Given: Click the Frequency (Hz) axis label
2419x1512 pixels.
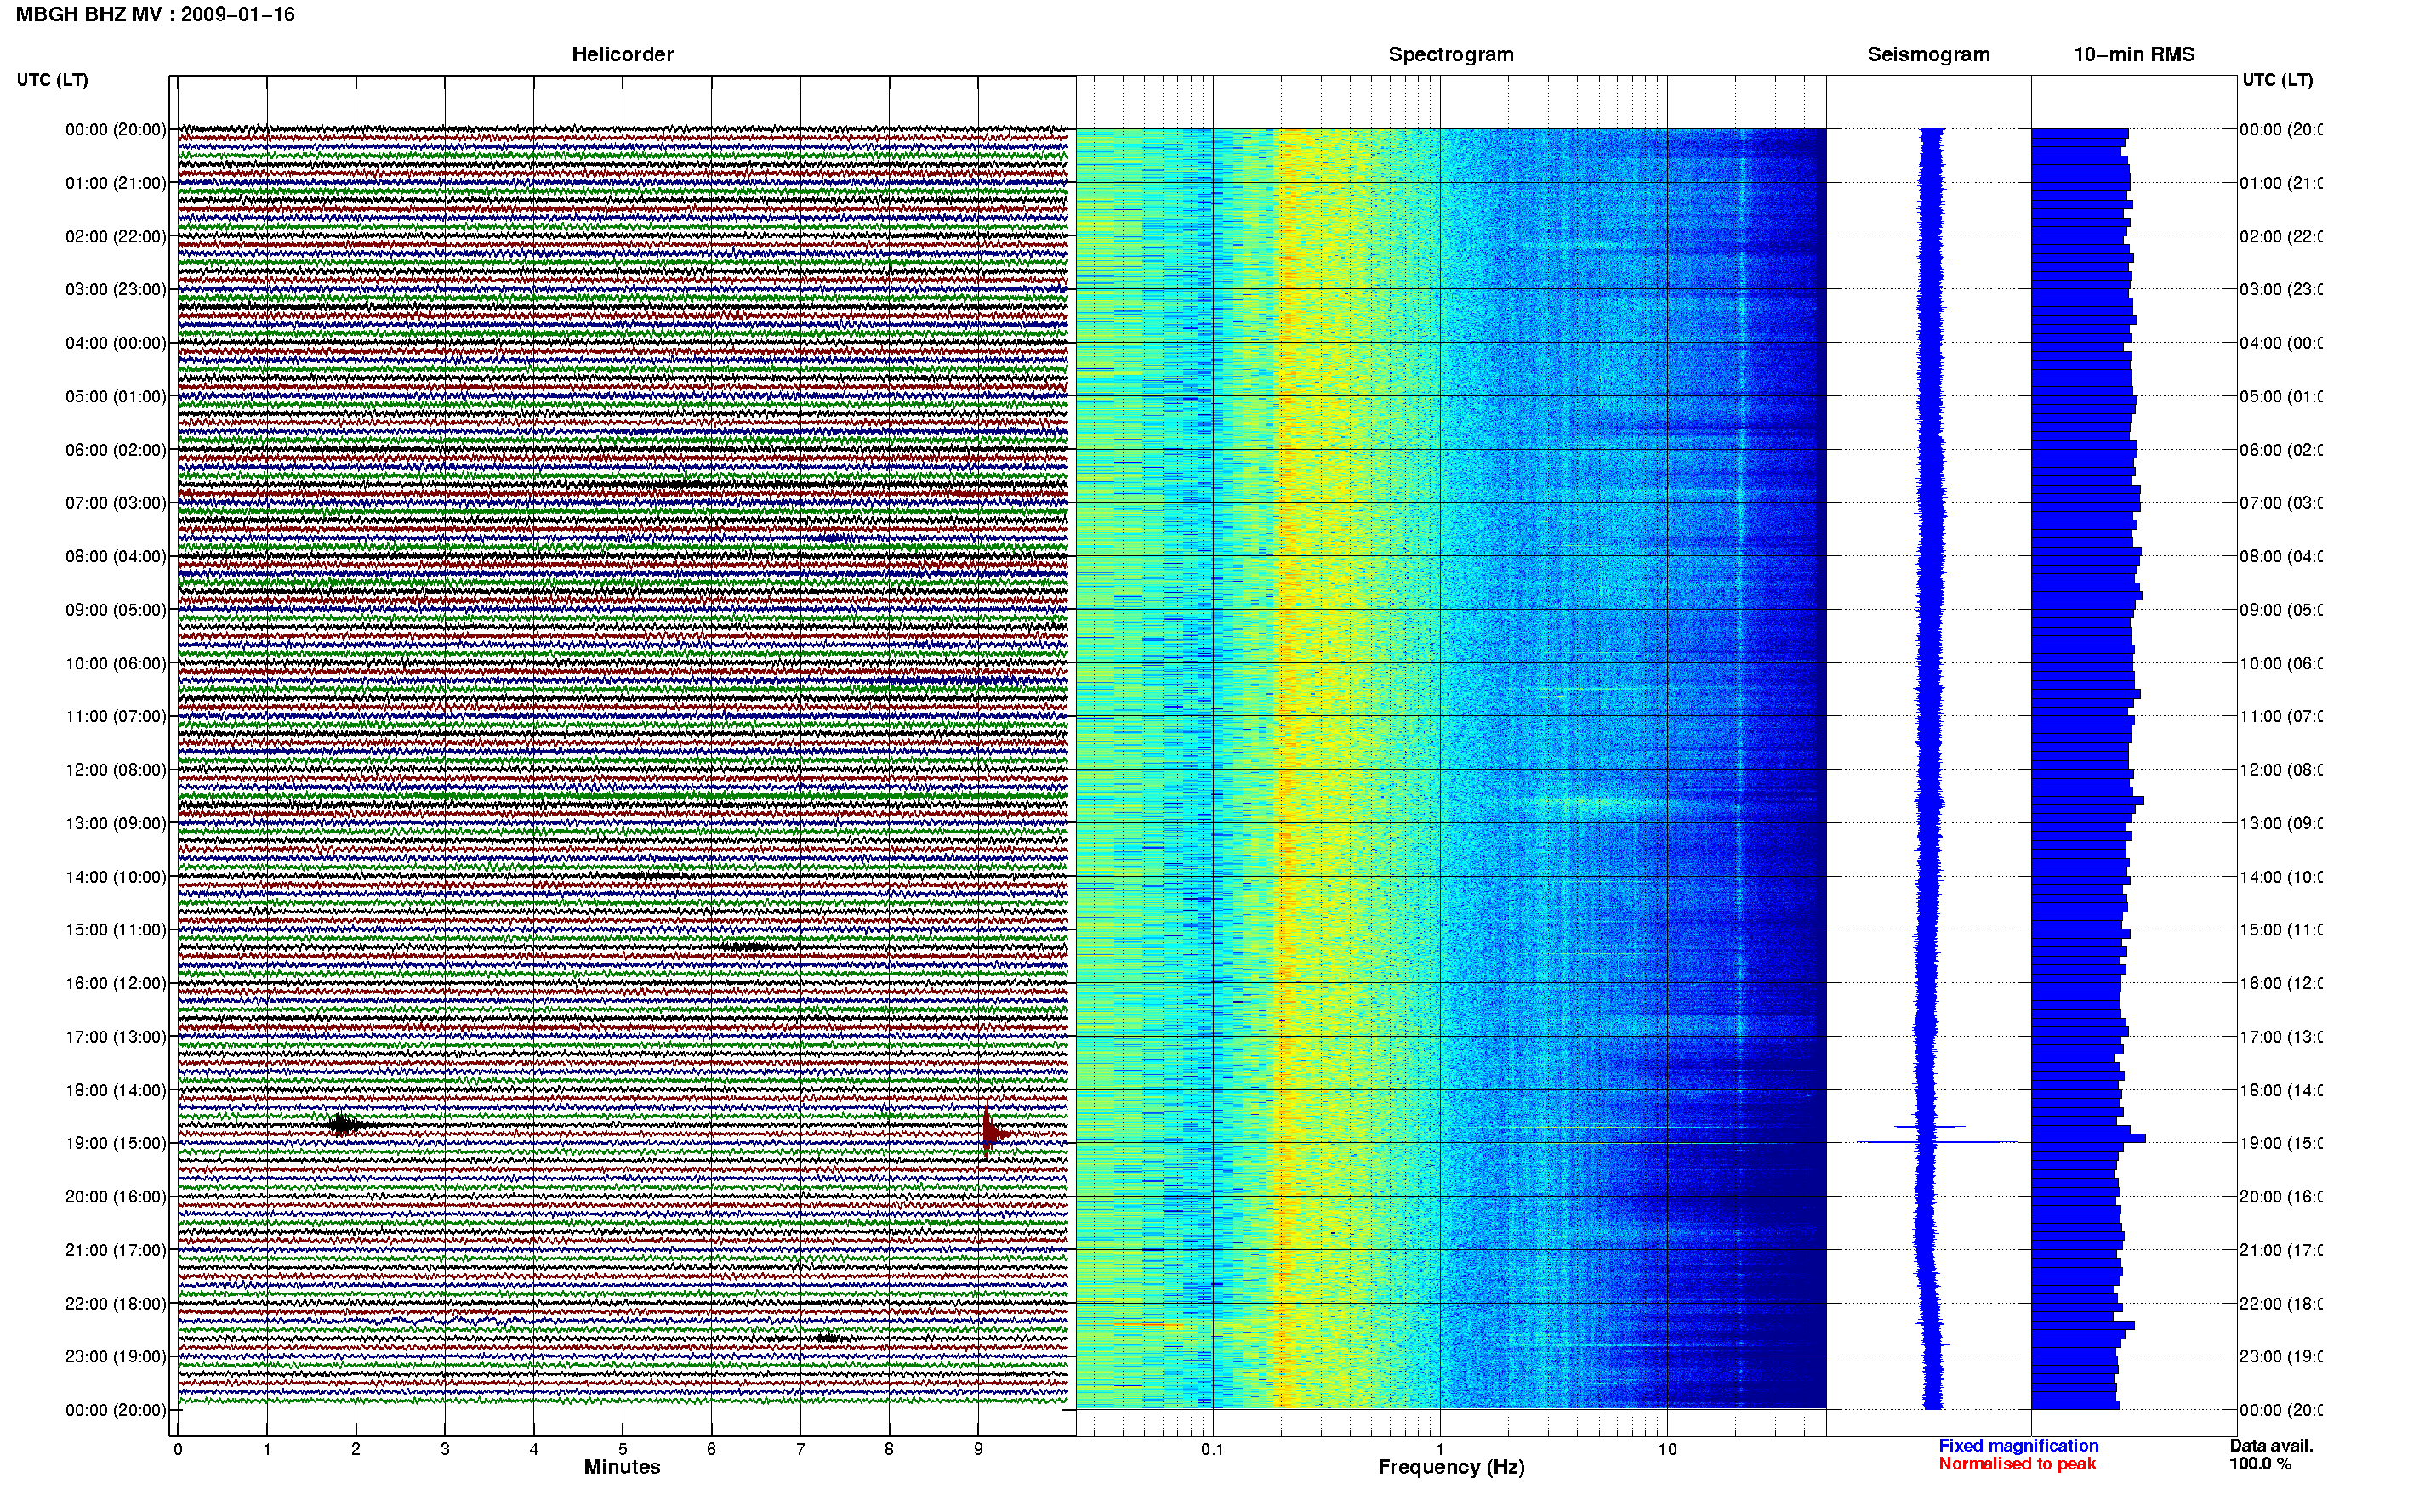Looking at the screenshot, I should (x=1451, y=1468).
